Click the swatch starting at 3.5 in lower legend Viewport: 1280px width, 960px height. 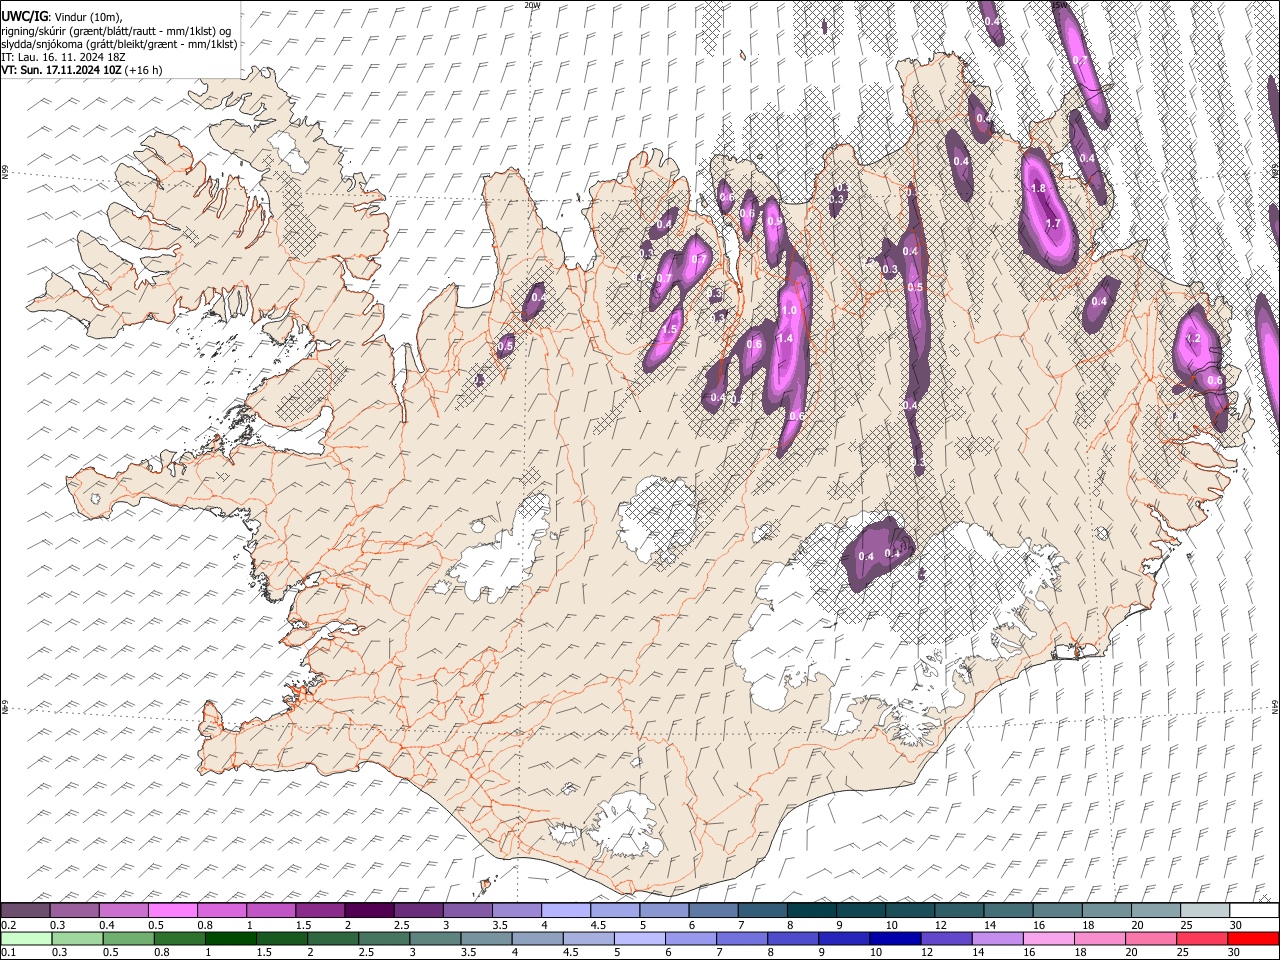[485, 939]
